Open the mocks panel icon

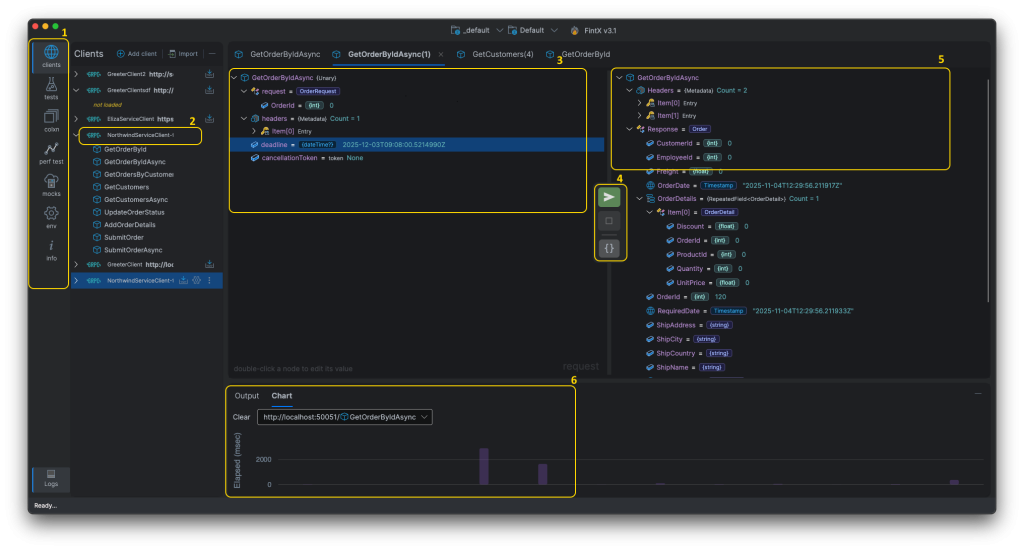[51, 184]
